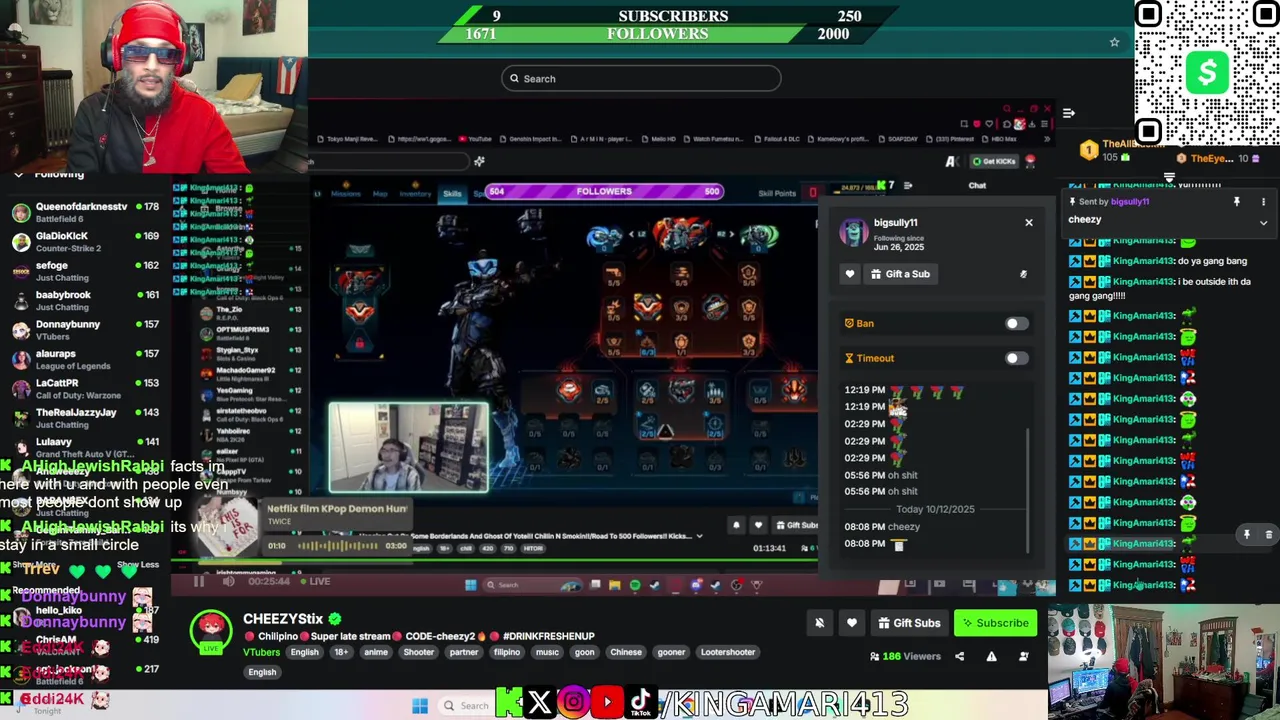The image size is (1280, 720).
Task: Open the X icon in social banner
Action: point(539,704)
